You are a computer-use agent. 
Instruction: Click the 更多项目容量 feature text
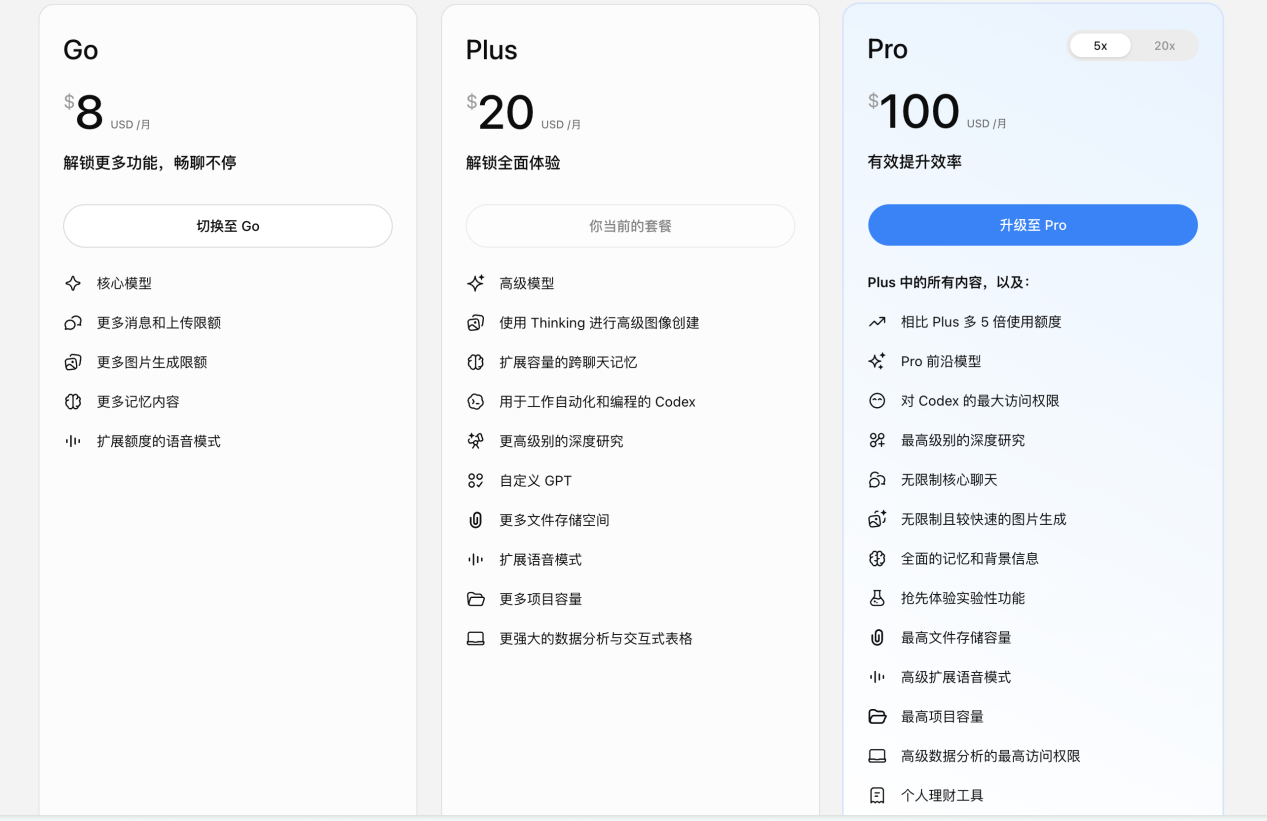coord(541,599)
